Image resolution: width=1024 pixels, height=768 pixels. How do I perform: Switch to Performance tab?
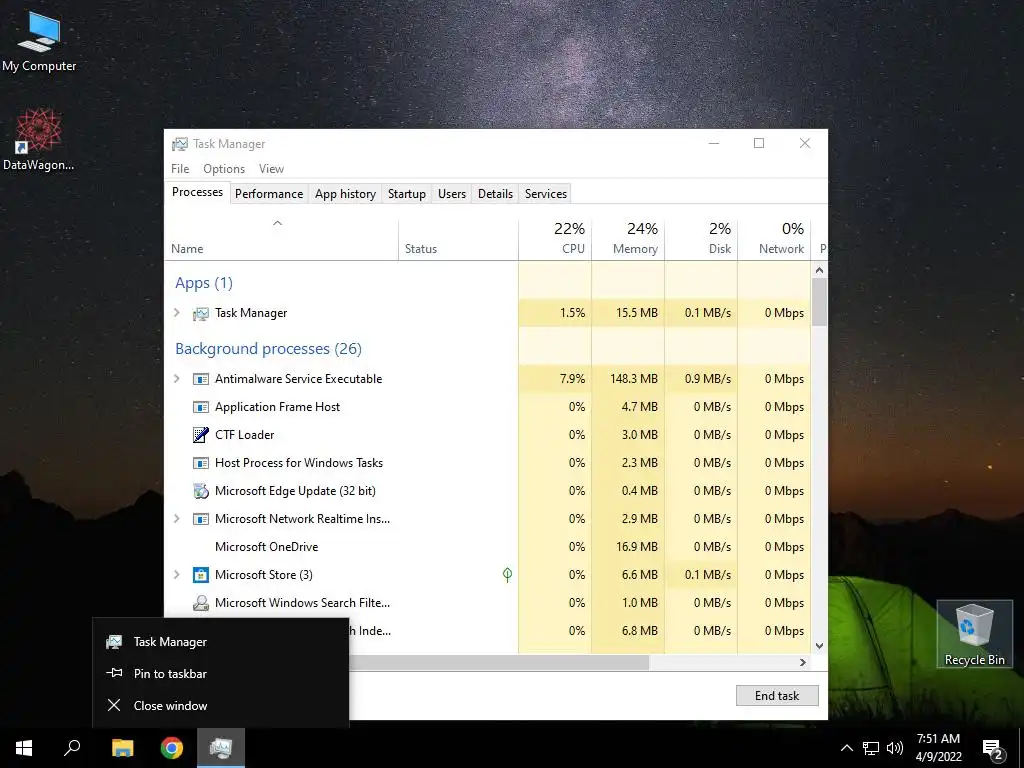tap(269, 194)
